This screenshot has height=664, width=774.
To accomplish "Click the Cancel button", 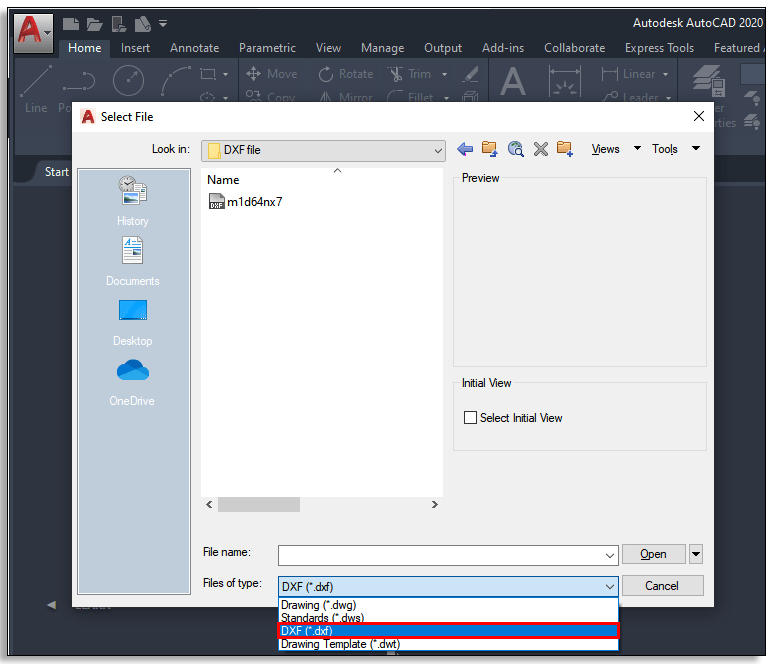I will 662,586.
